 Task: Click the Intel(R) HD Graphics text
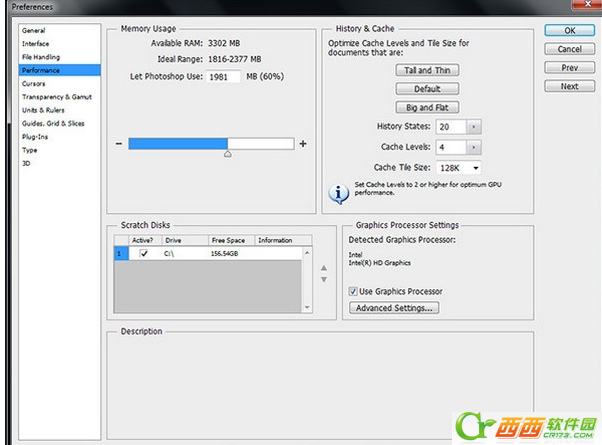pos(380,263)
